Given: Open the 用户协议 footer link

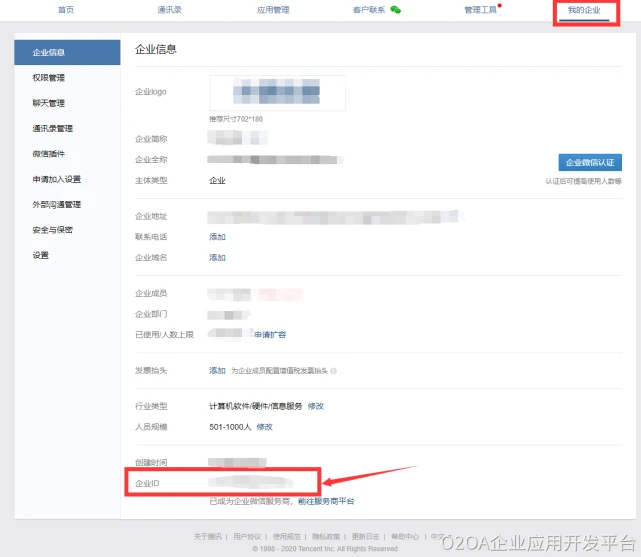Looking at the screenshot, I should point(247,536).
